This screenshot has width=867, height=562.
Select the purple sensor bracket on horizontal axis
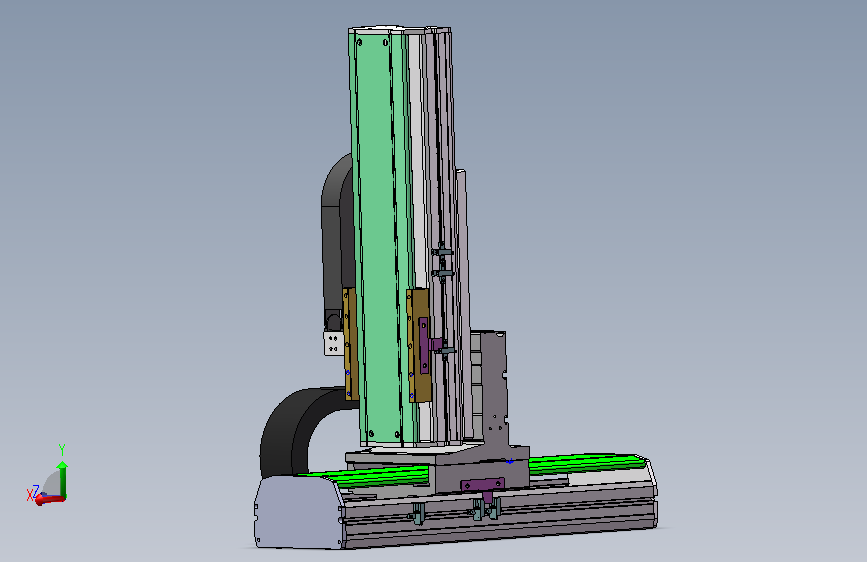point(483,486)
